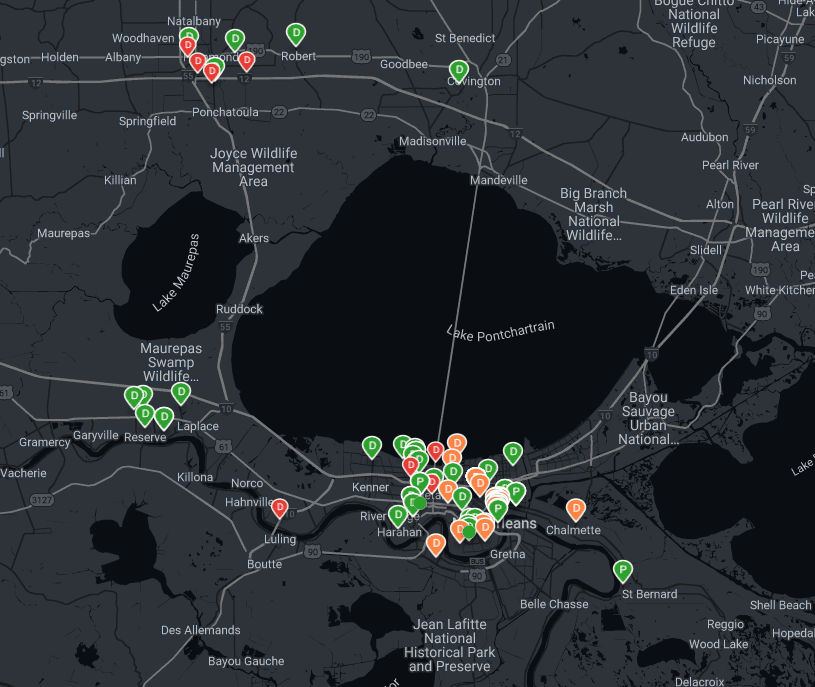This screenshot has height=687, width=815.
Task: Select the green D marker at Covington
Action: [x=458, y=71]
